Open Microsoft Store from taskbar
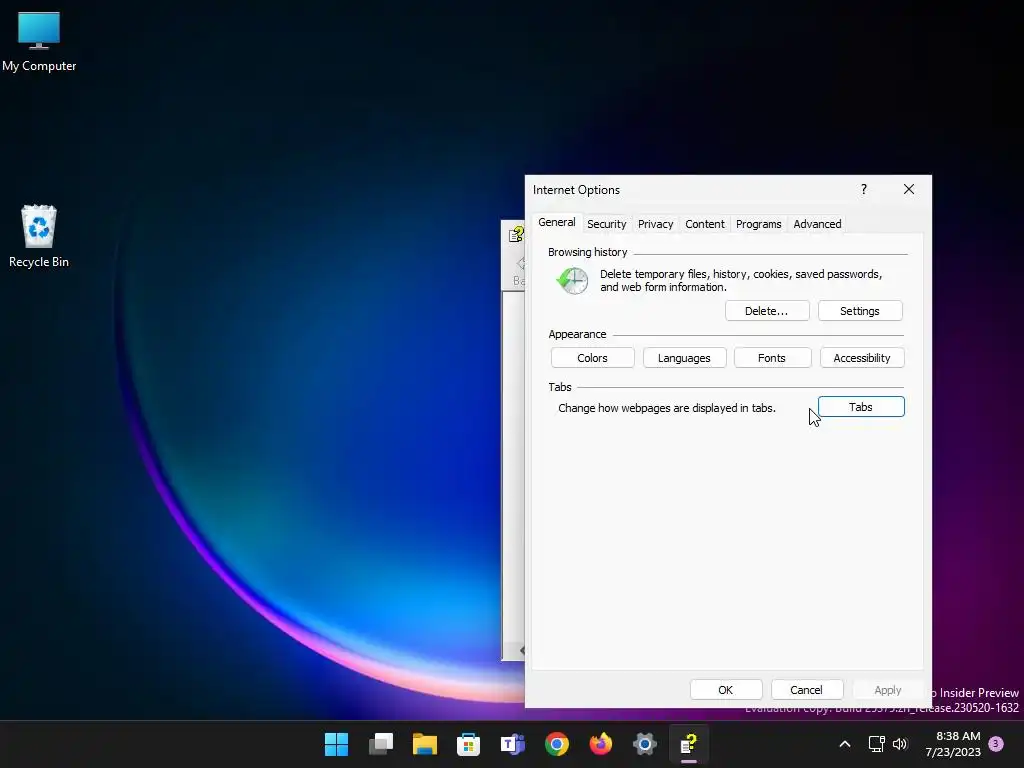 pyautogui.click(x=468, y=744)
